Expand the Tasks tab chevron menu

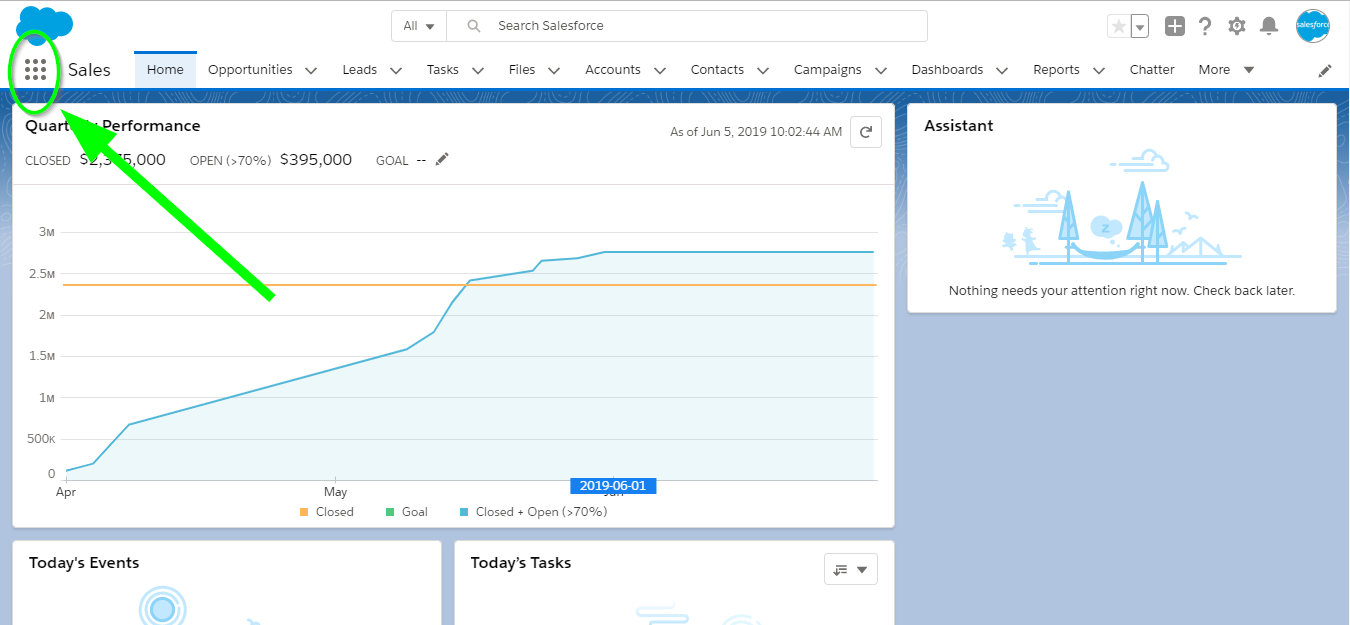[478, 70]
